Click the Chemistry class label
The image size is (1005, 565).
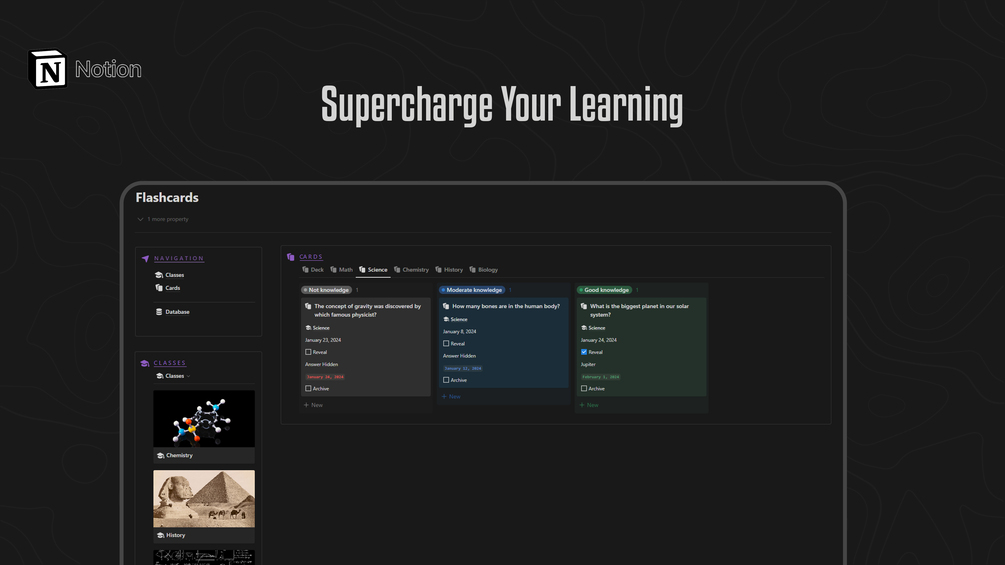[x=179, y=455]
